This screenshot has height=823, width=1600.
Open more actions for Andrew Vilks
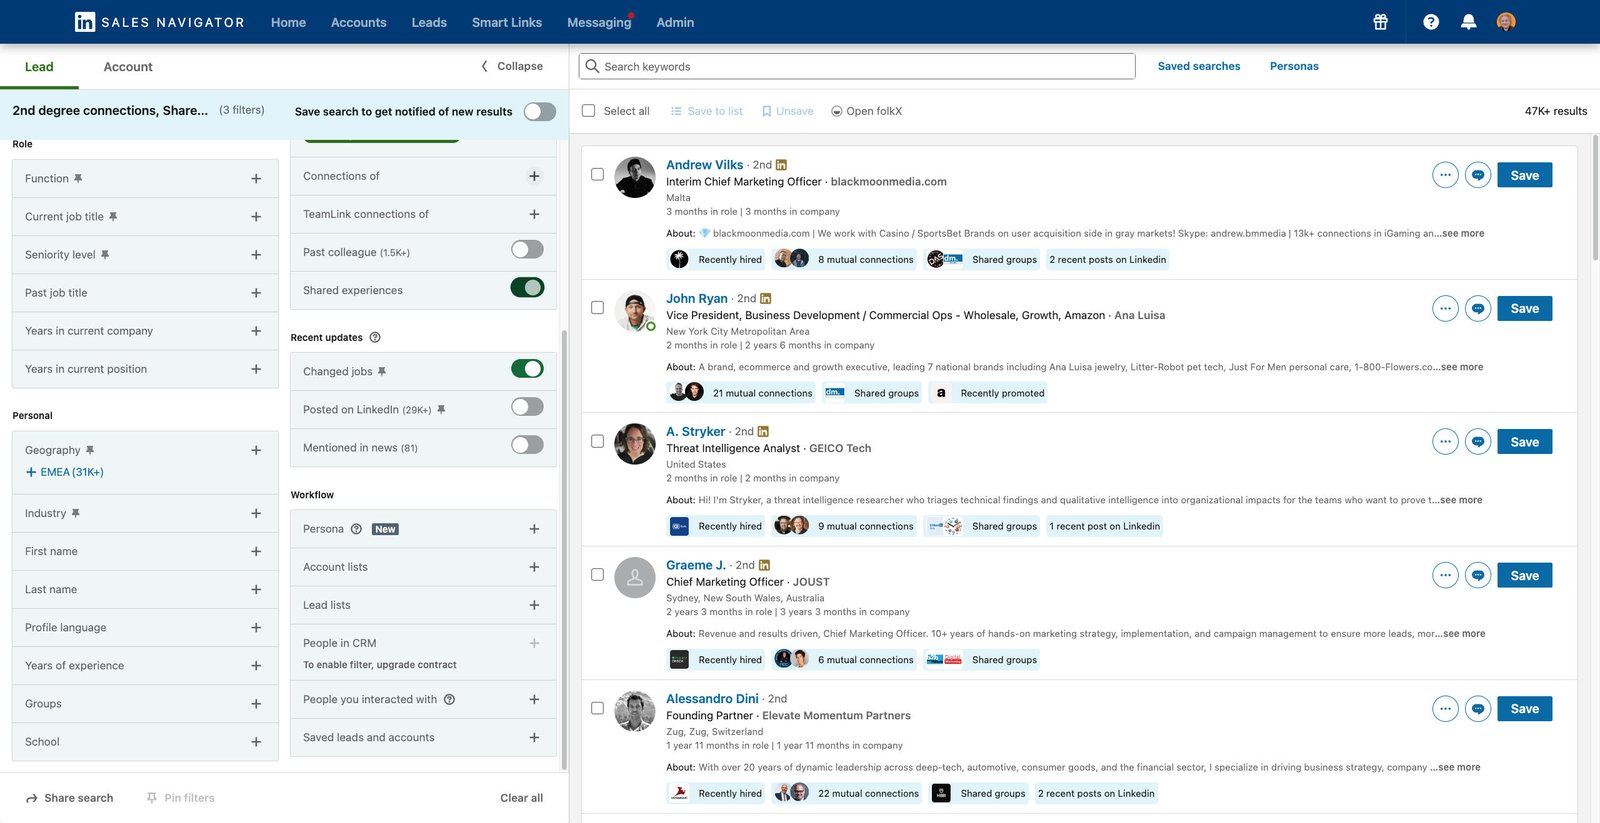pos(1445,175)
